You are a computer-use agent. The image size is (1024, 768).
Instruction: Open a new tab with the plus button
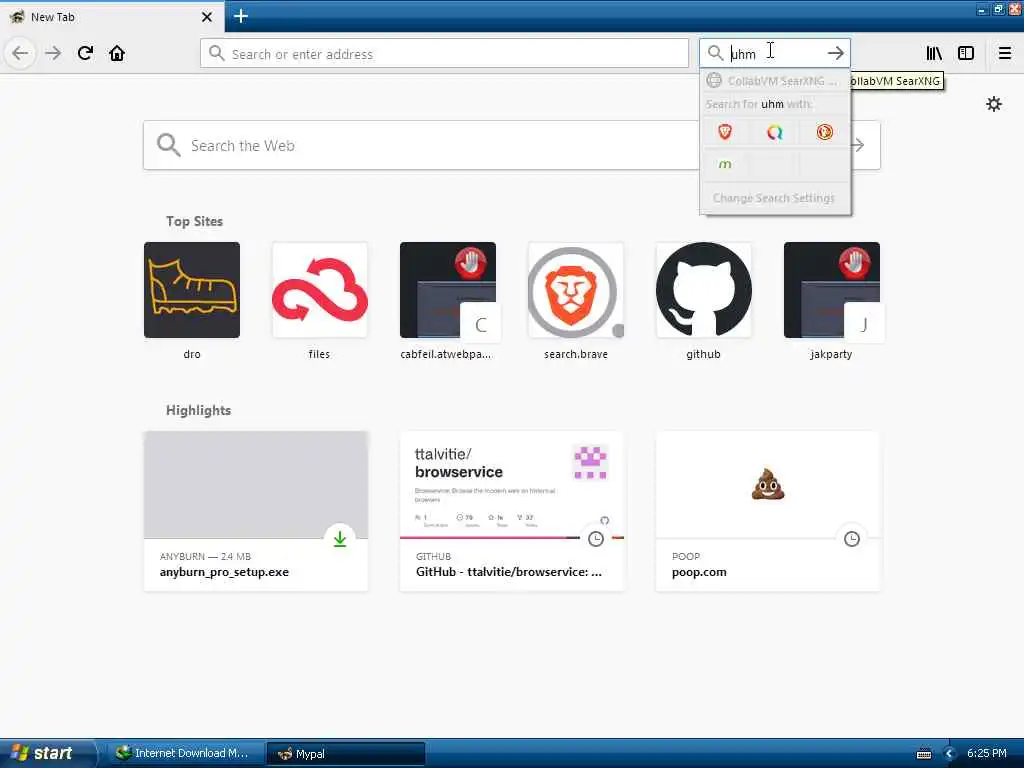tap(241, 16)
